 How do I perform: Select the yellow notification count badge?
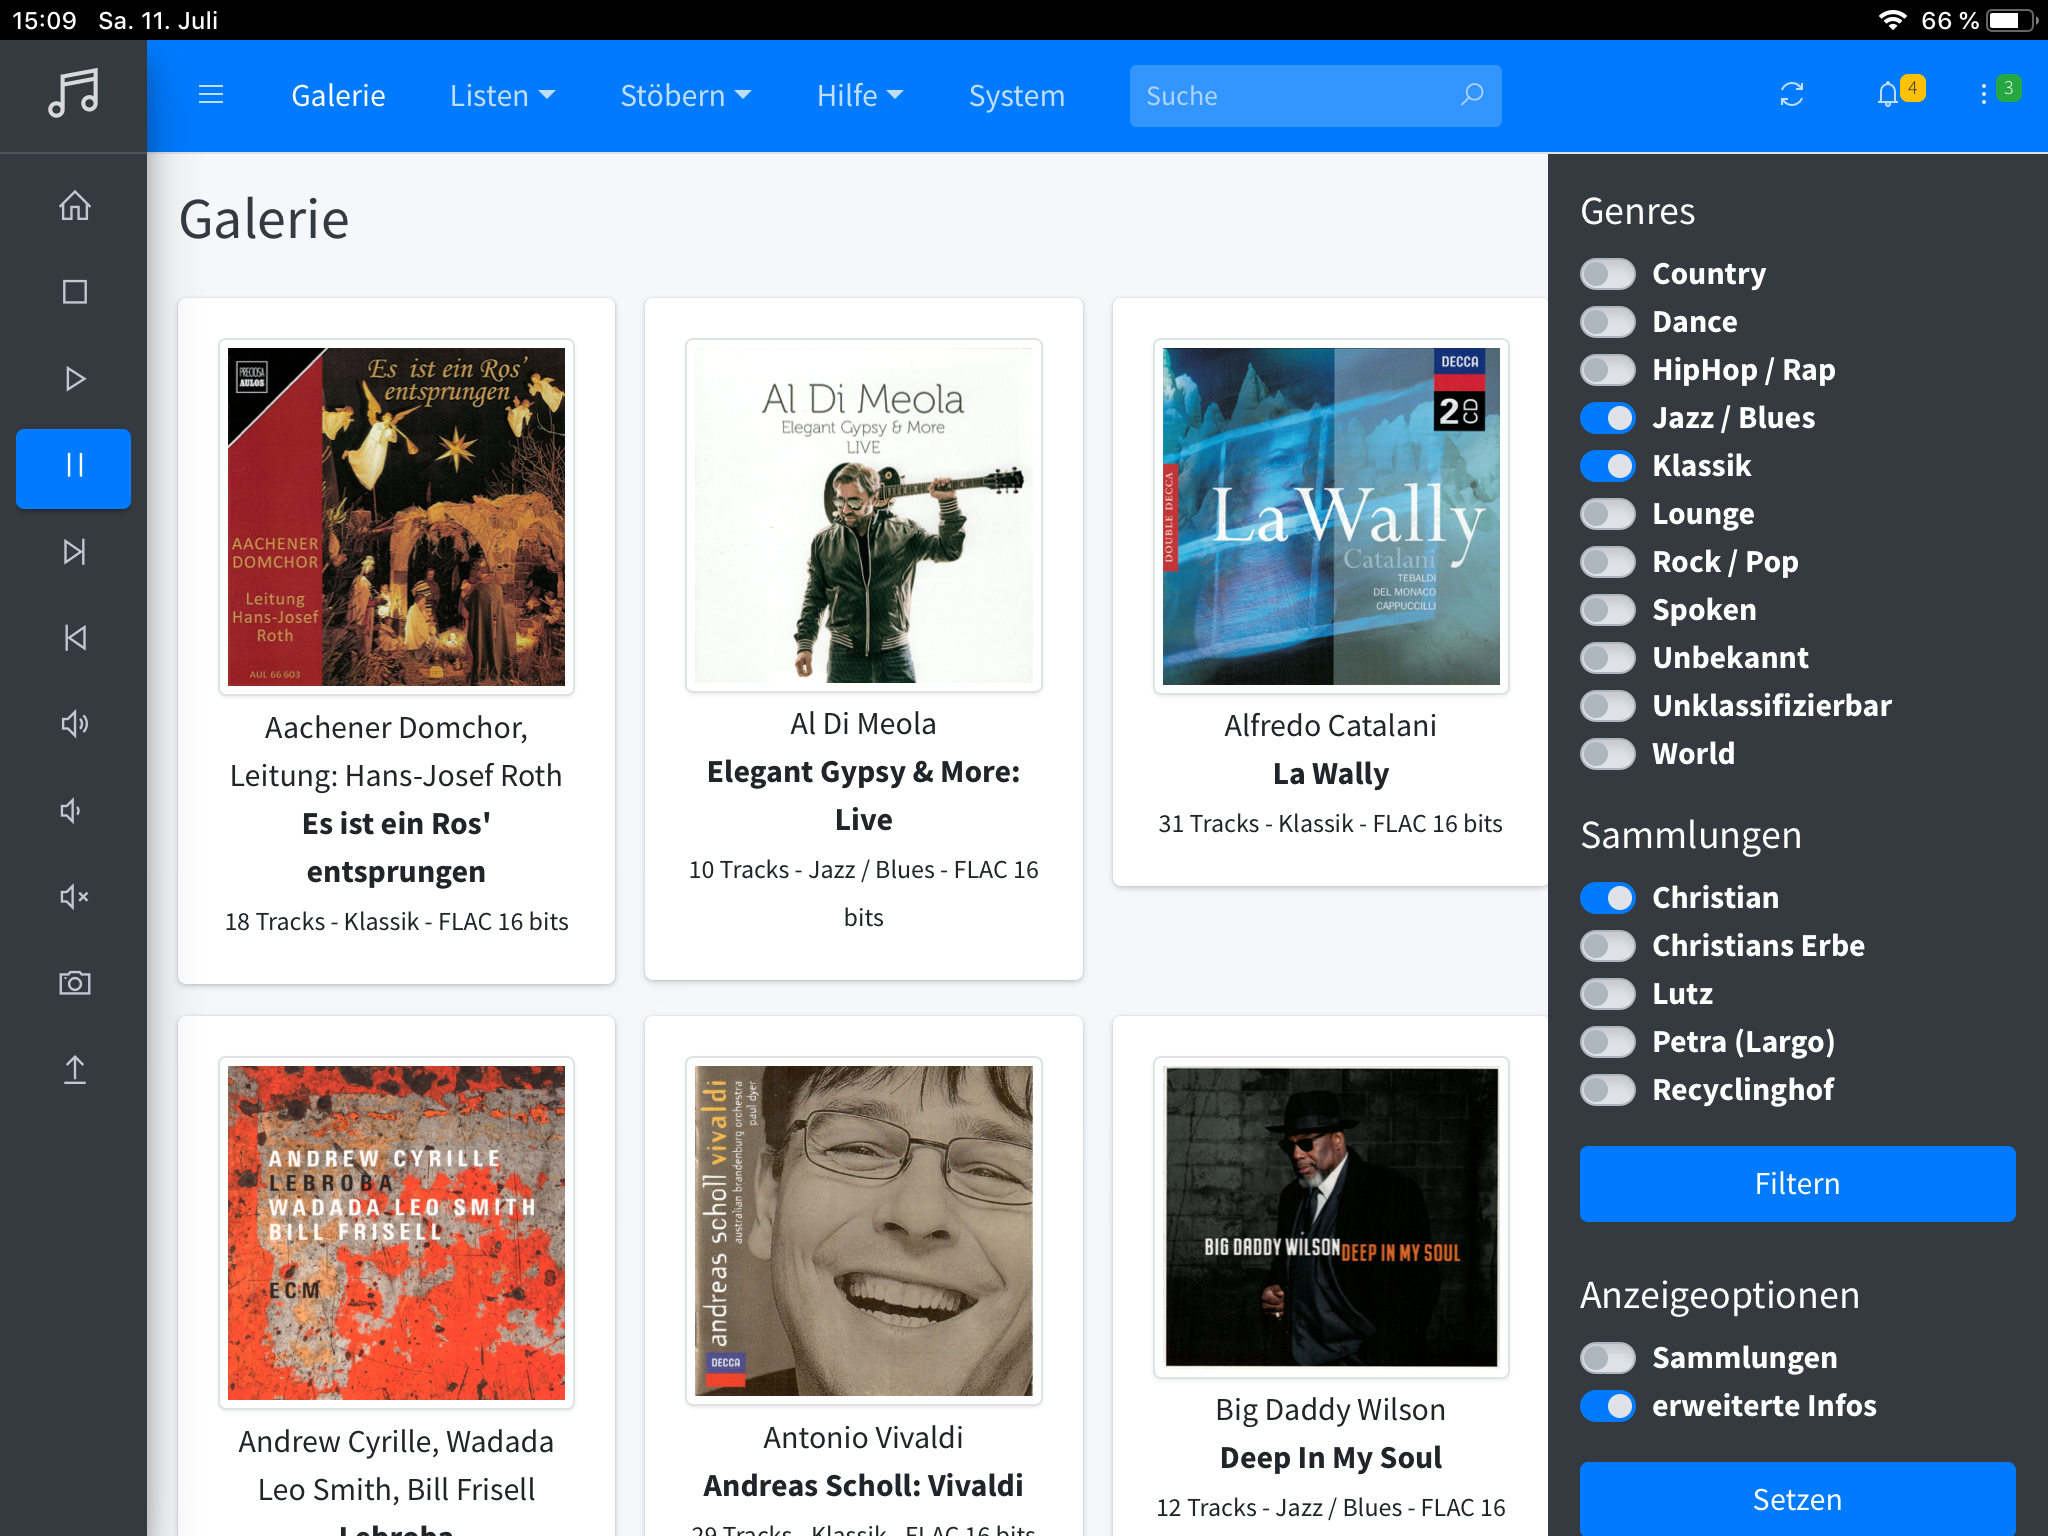coord(1912,88)
